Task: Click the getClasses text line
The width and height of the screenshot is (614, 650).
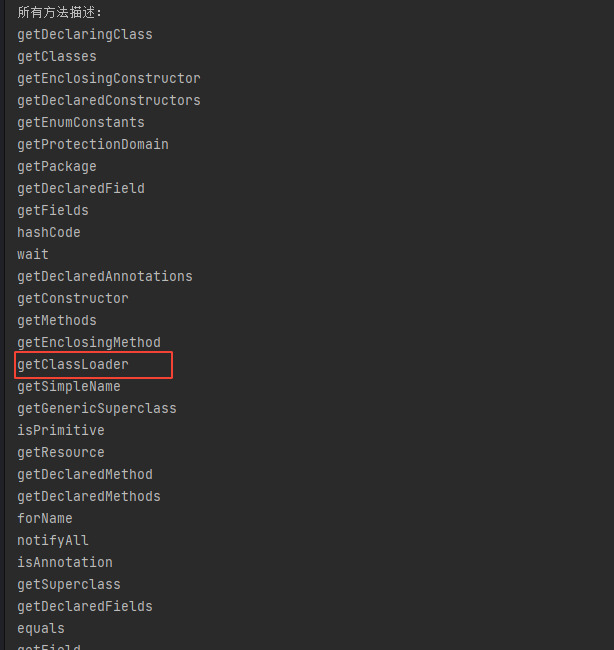Action: tap(57, 57)
